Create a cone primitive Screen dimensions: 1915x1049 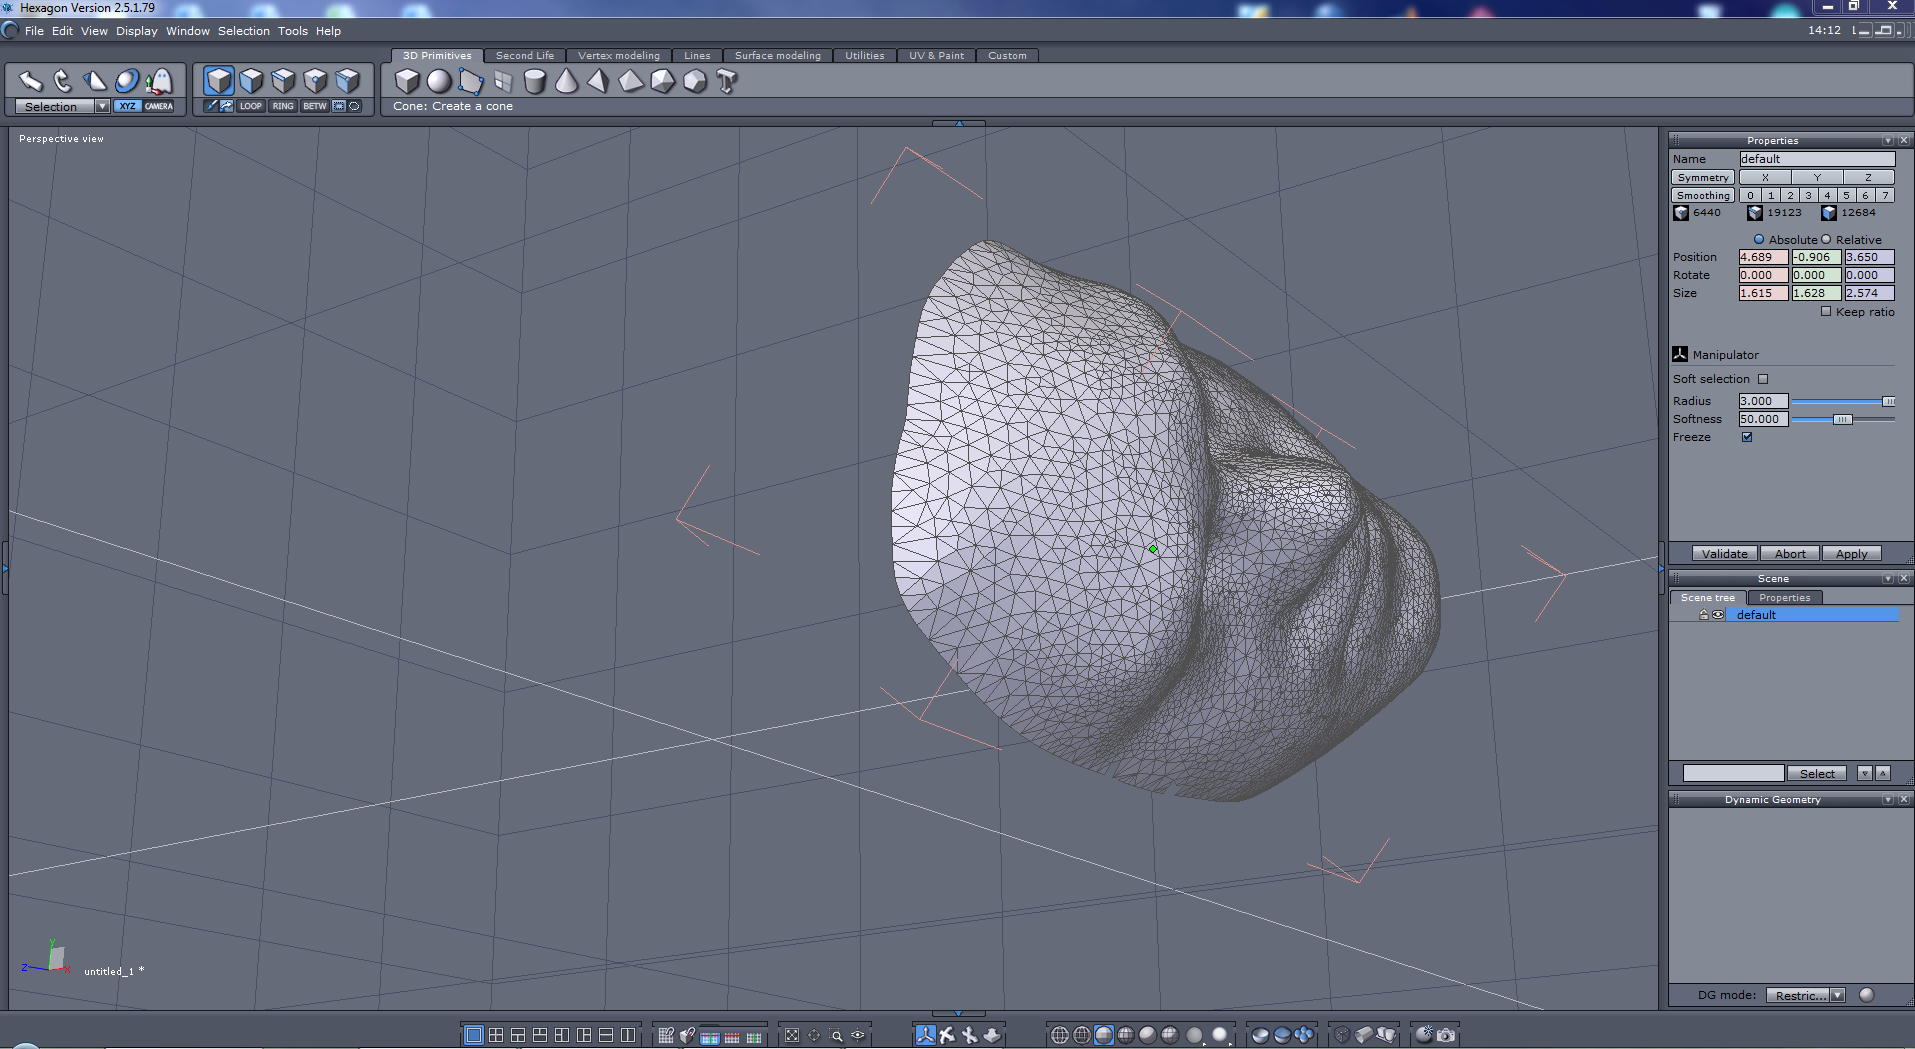[x=566, y=81]
